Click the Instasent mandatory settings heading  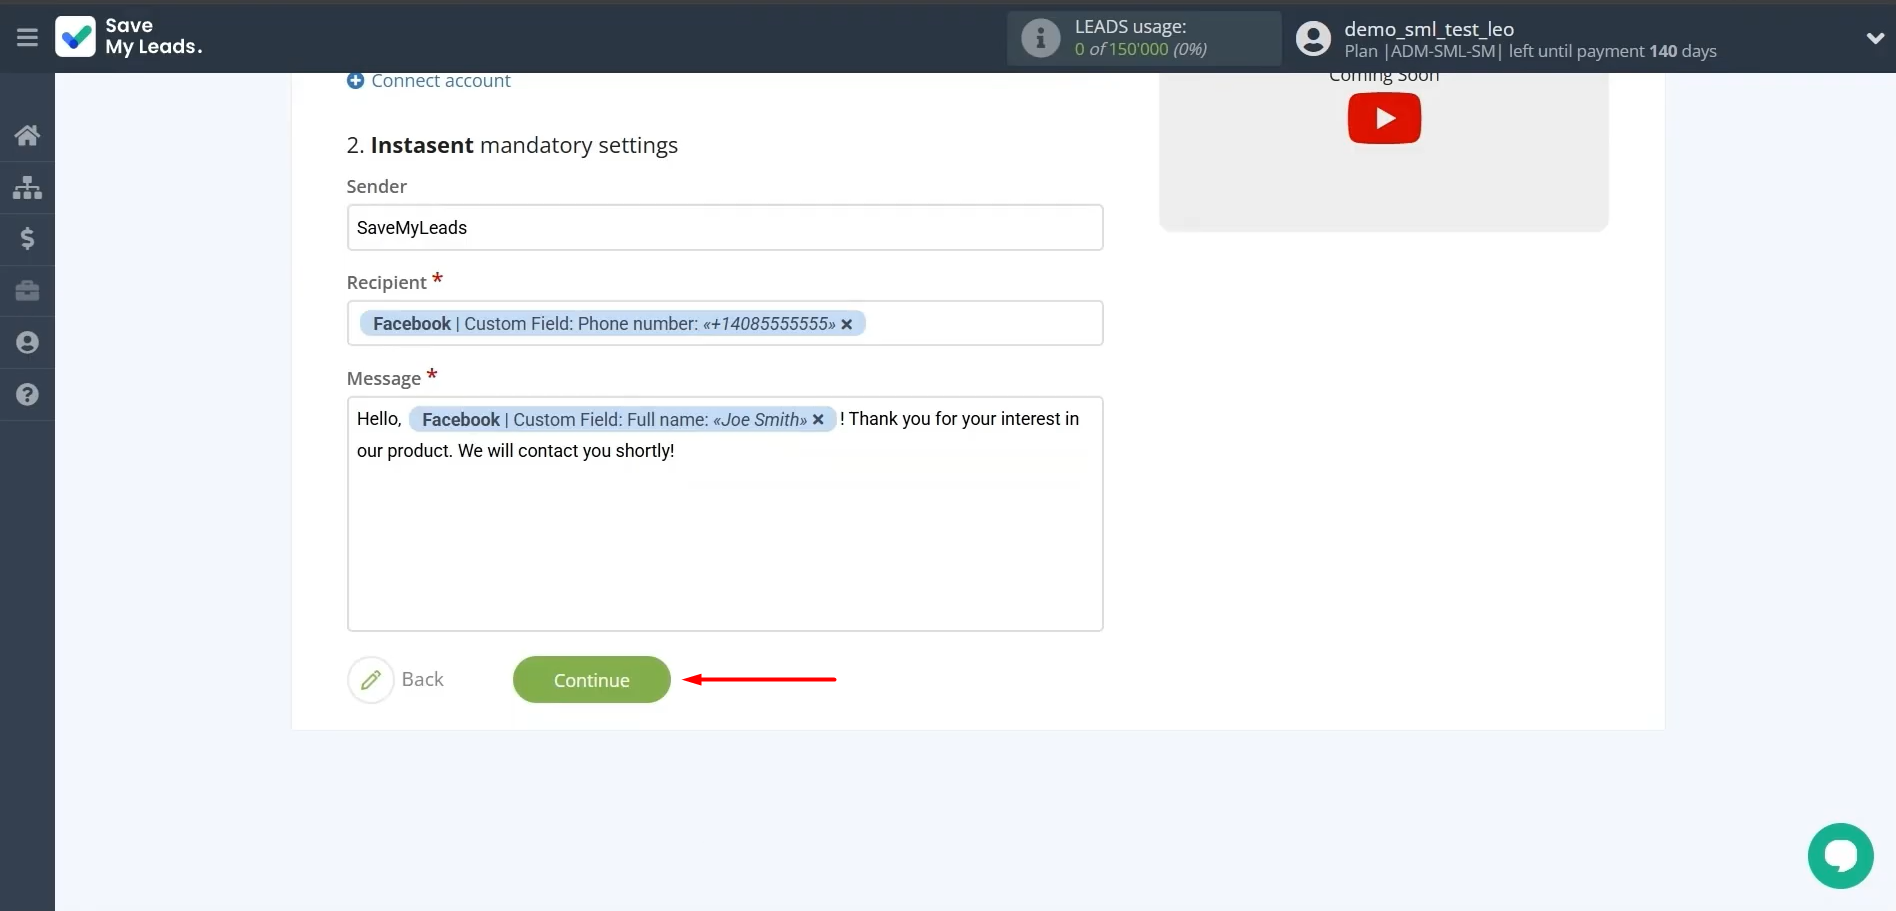(x=512, y=145)
